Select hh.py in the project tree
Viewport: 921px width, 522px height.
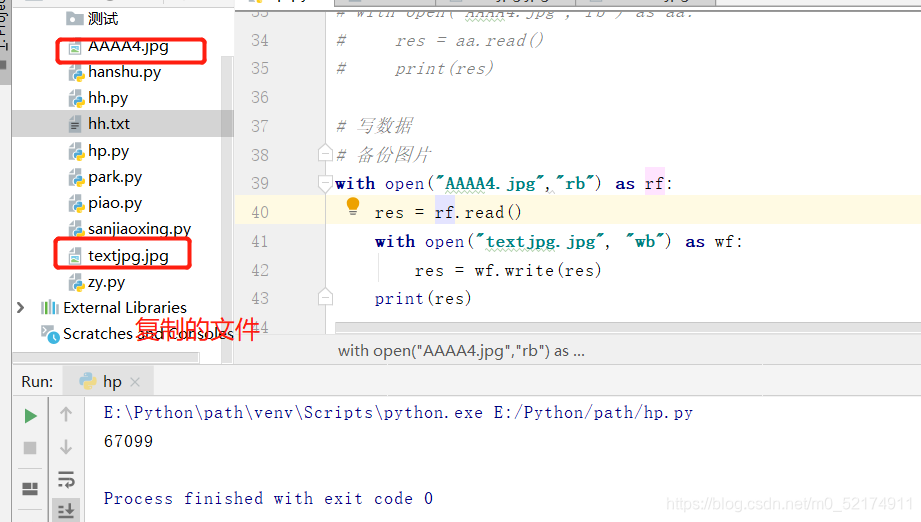(x=107, y=98)
